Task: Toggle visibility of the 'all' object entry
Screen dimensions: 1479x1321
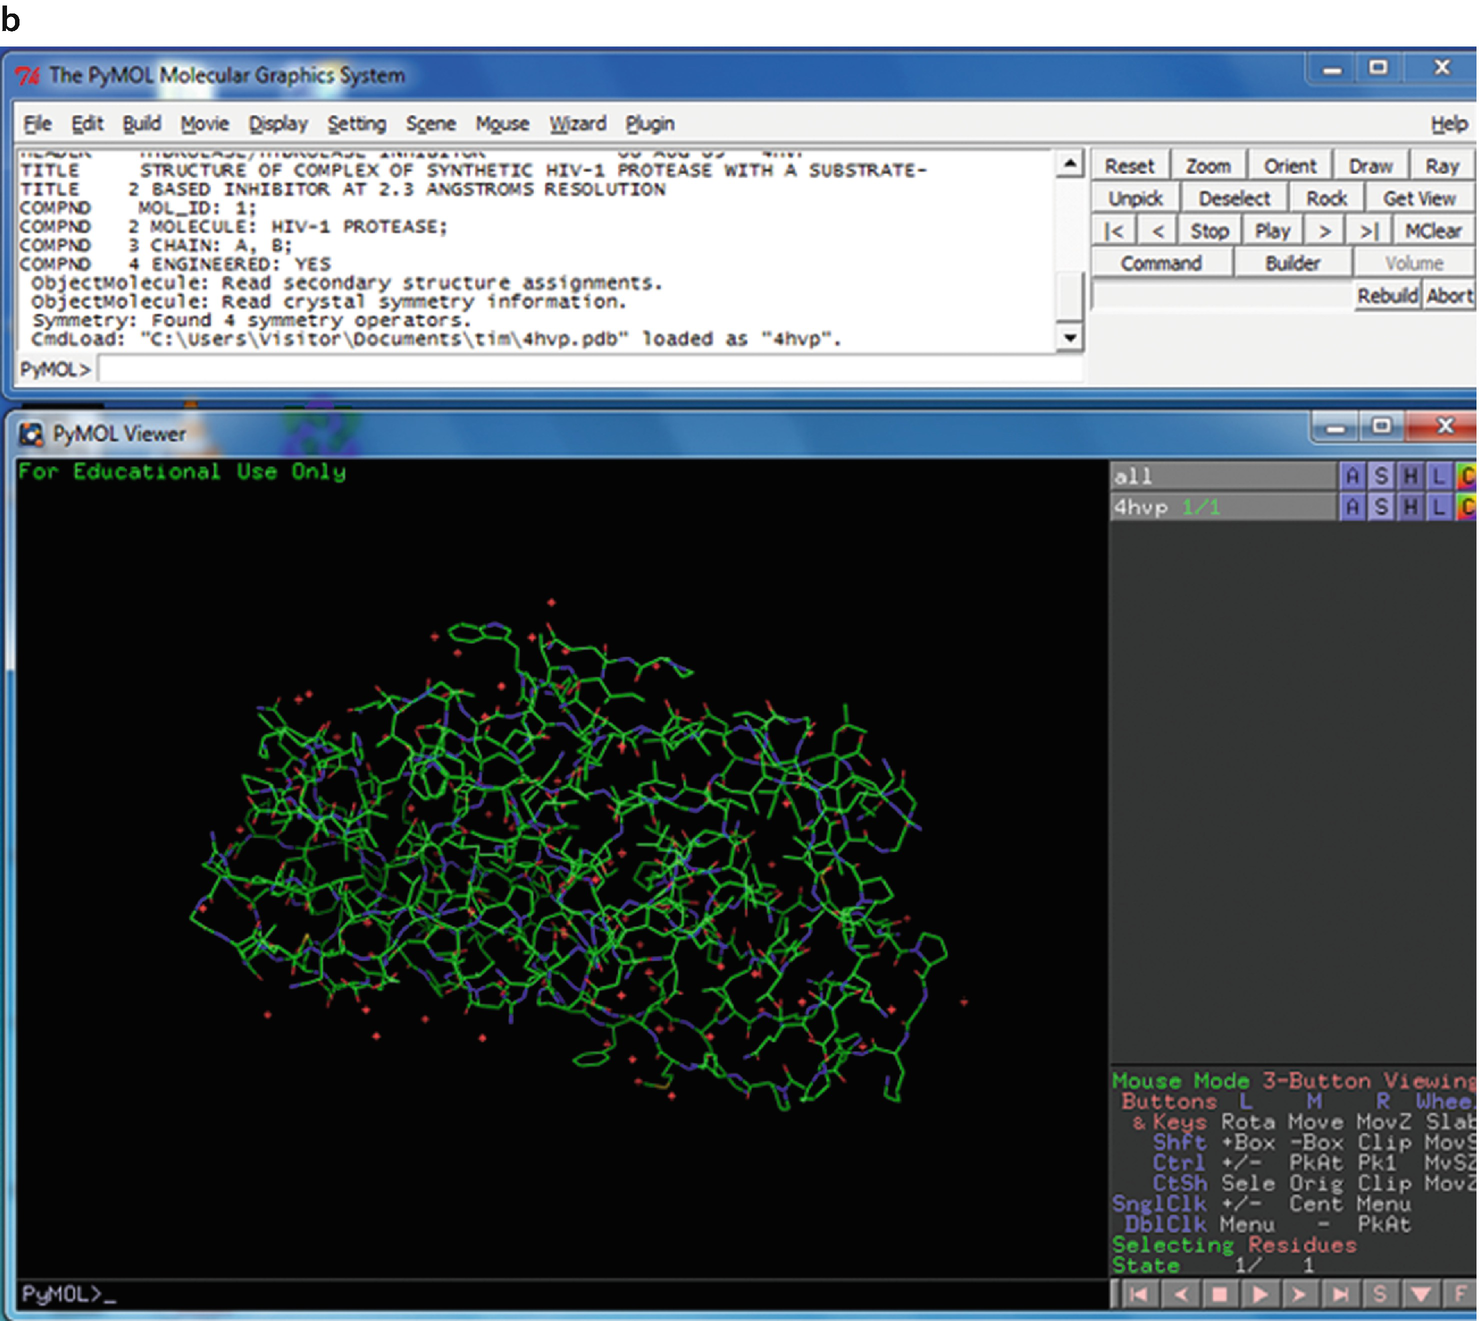Action: tap(1224, 476)
